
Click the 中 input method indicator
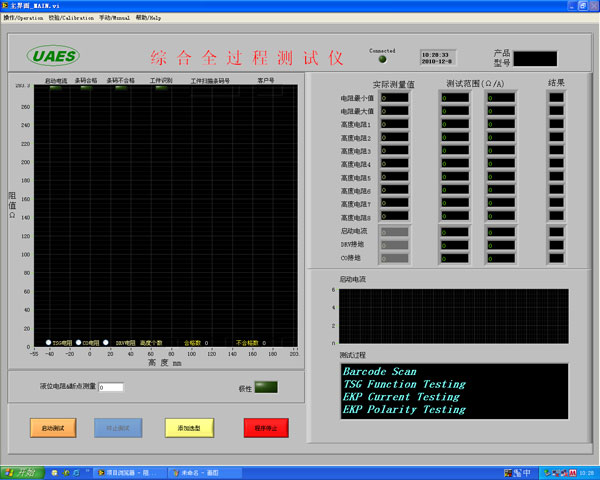tap(527, 473)
